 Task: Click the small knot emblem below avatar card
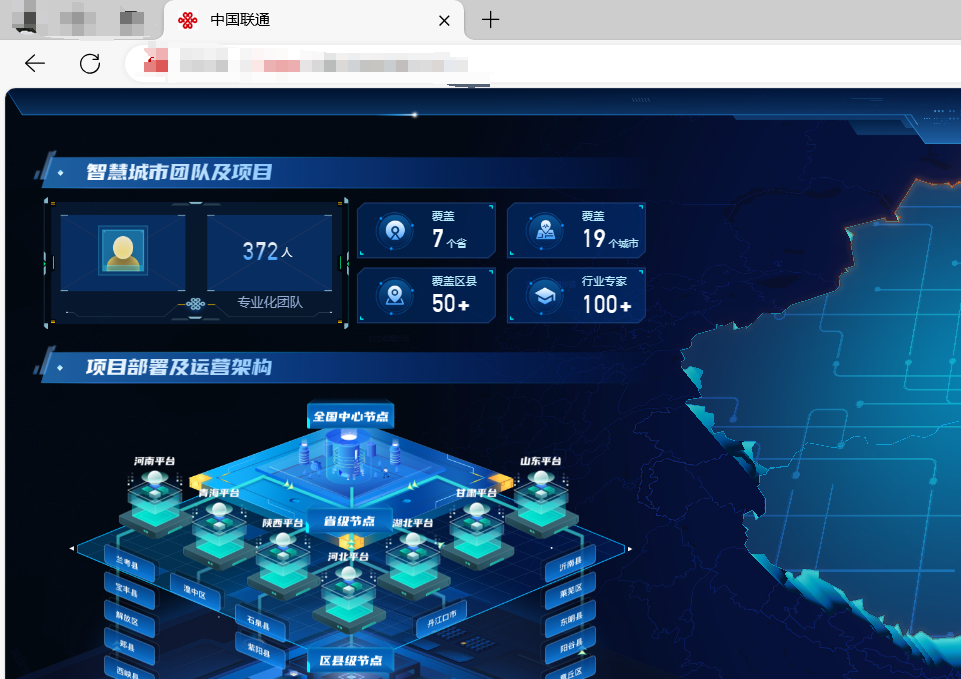195,304
